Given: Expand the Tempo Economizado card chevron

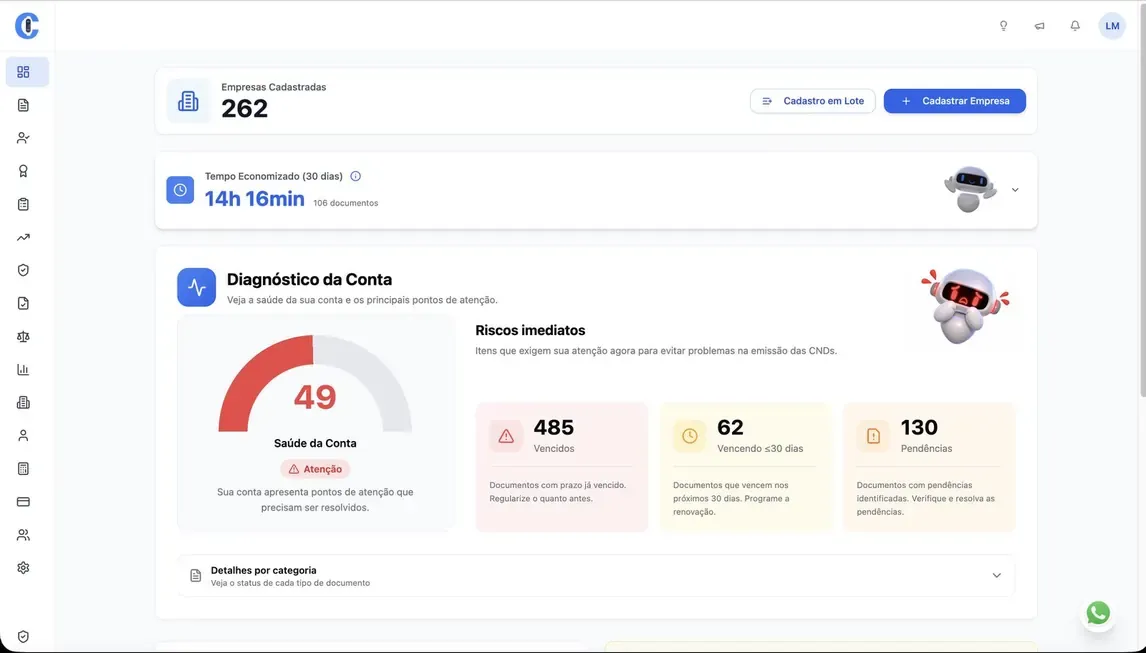Looking at the screenshot, I should [1015, 190].
